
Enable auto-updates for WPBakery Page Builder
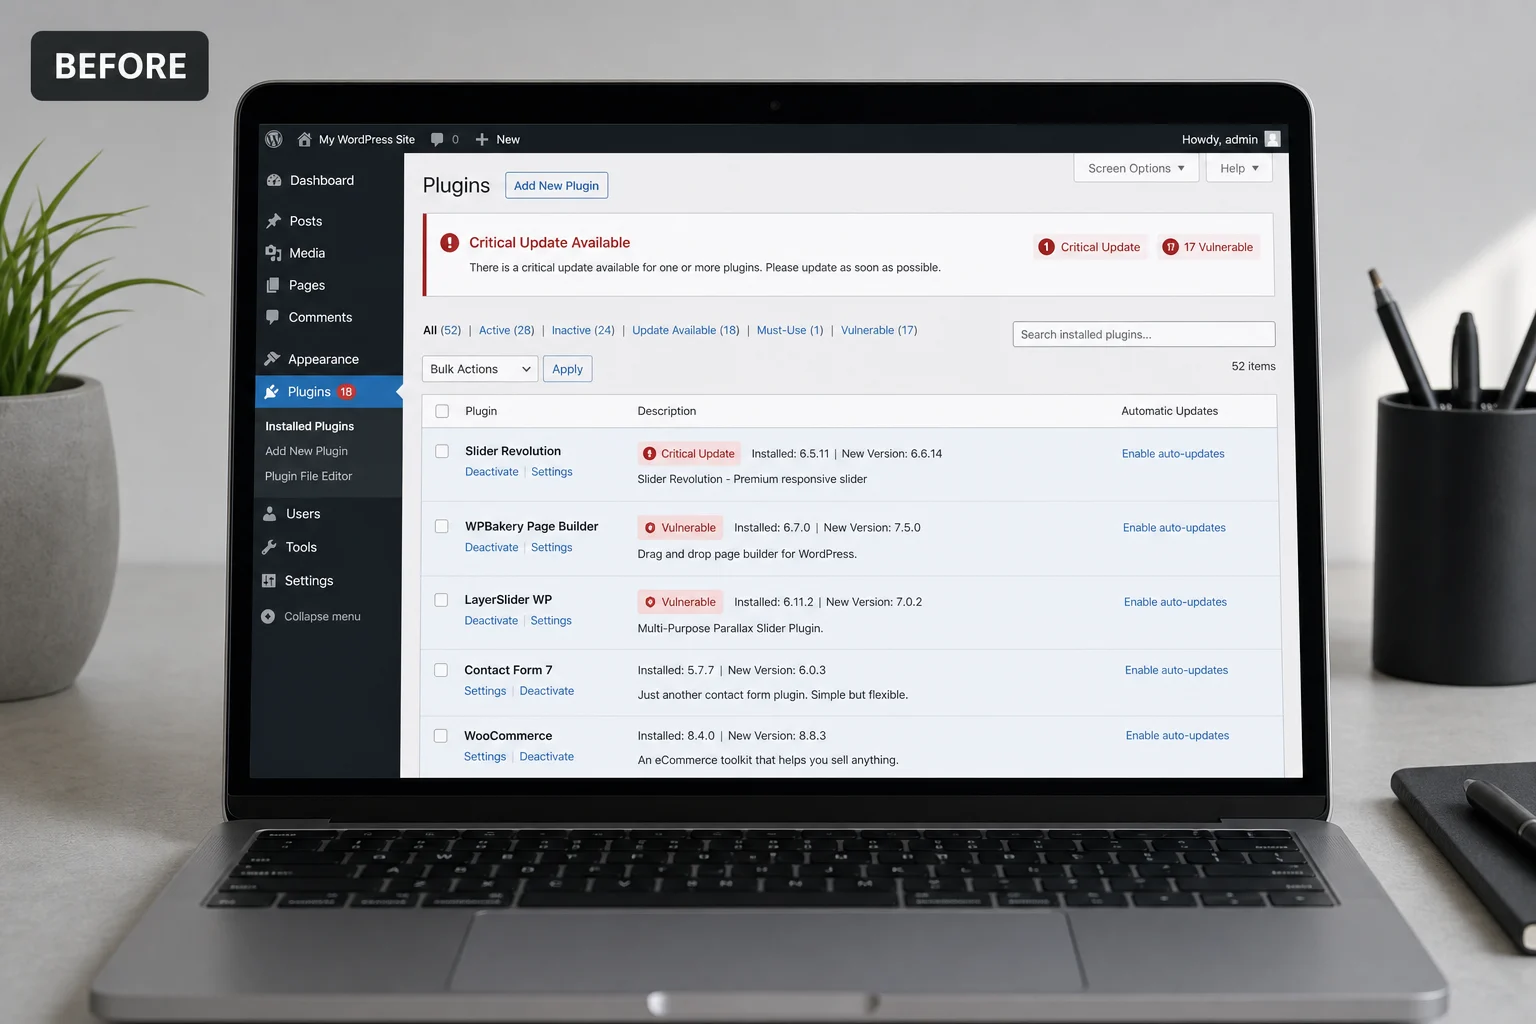tap(1174, 528)
